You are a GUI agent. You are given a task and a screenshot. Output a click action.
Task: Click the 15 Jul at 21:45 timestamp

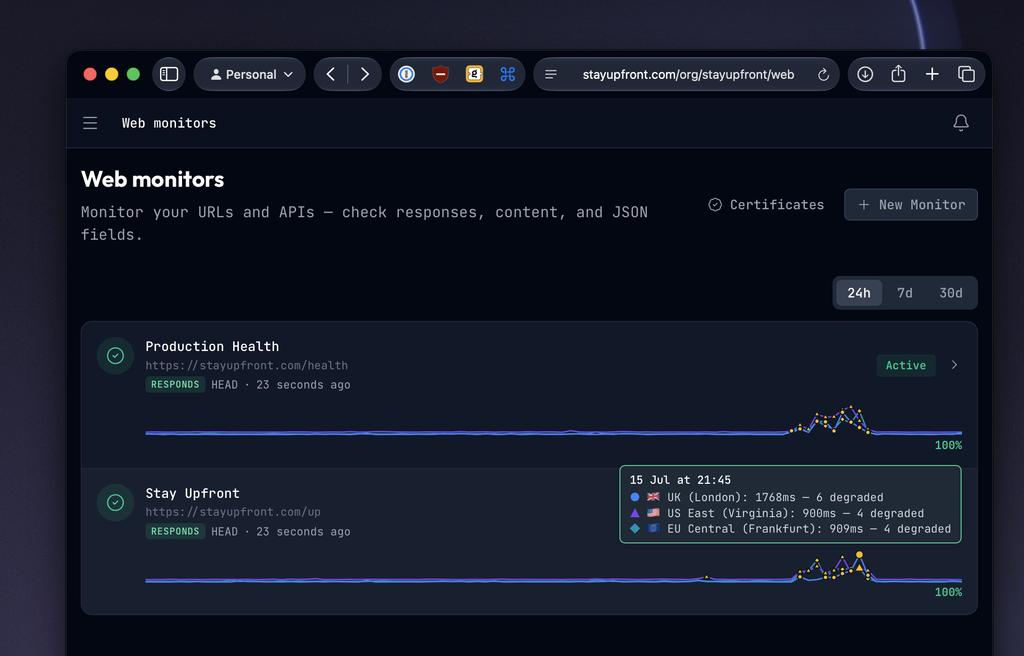tap(680, 480)
